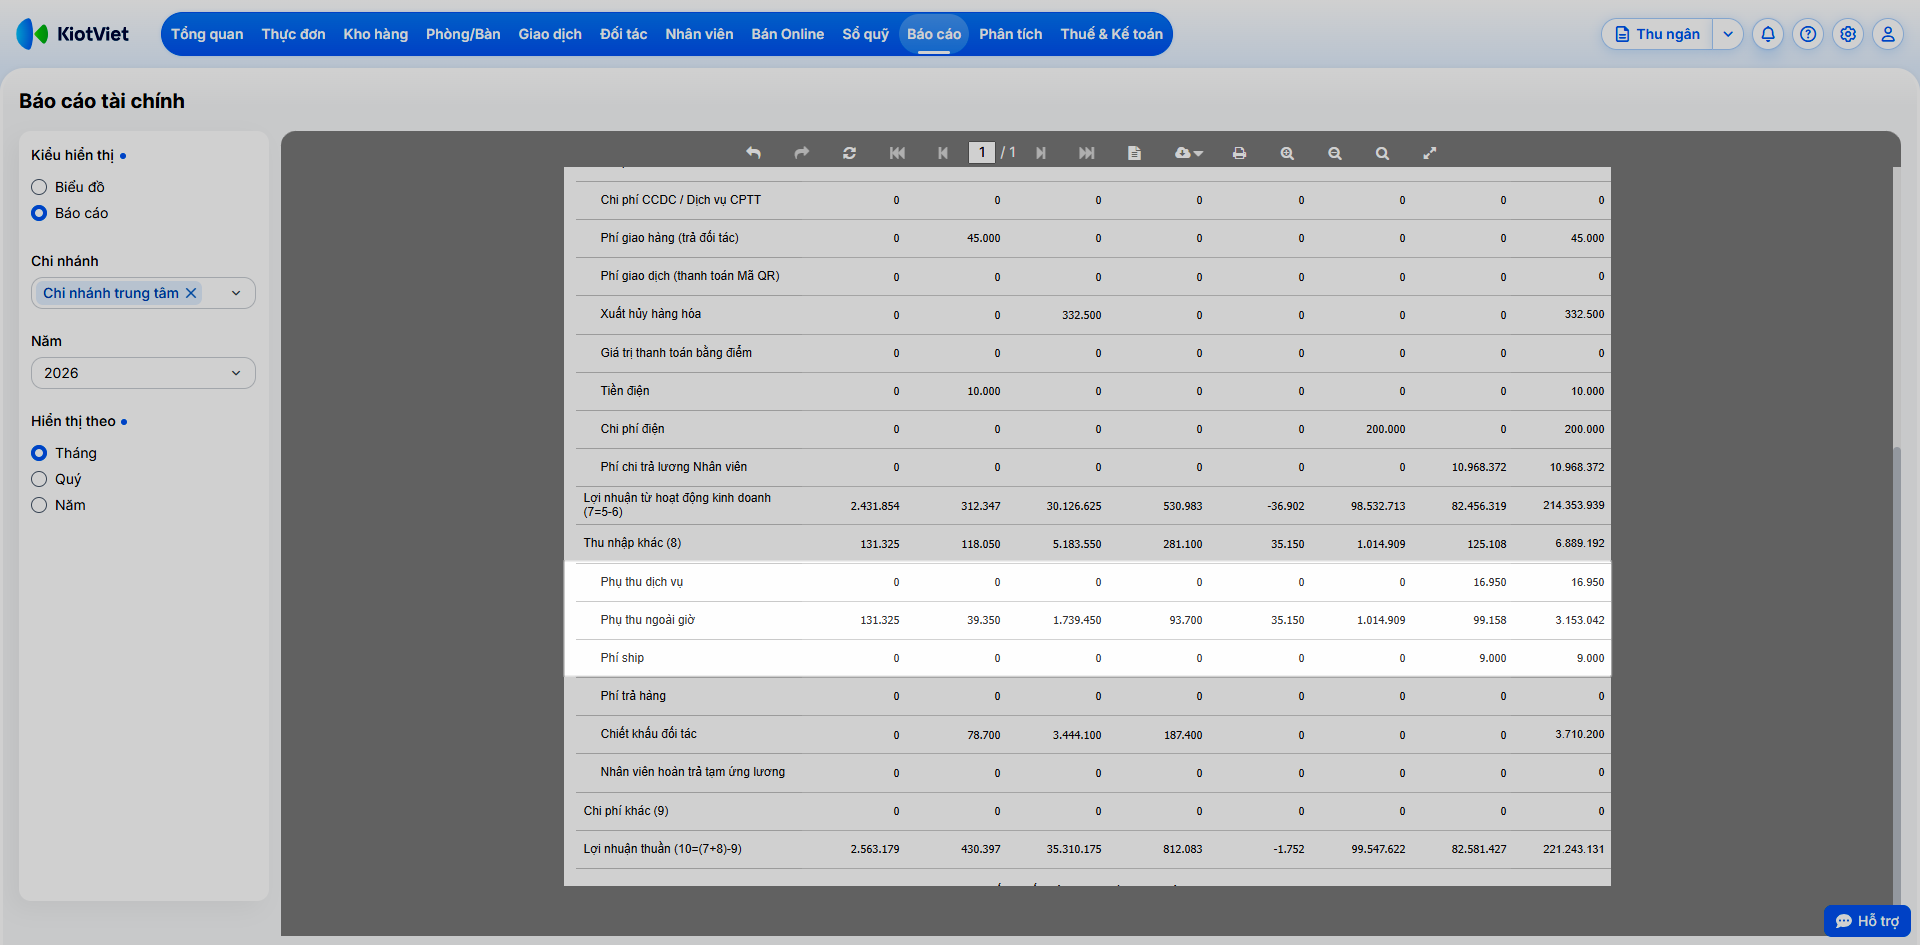Print the financial report

[x=1239, y=153]
